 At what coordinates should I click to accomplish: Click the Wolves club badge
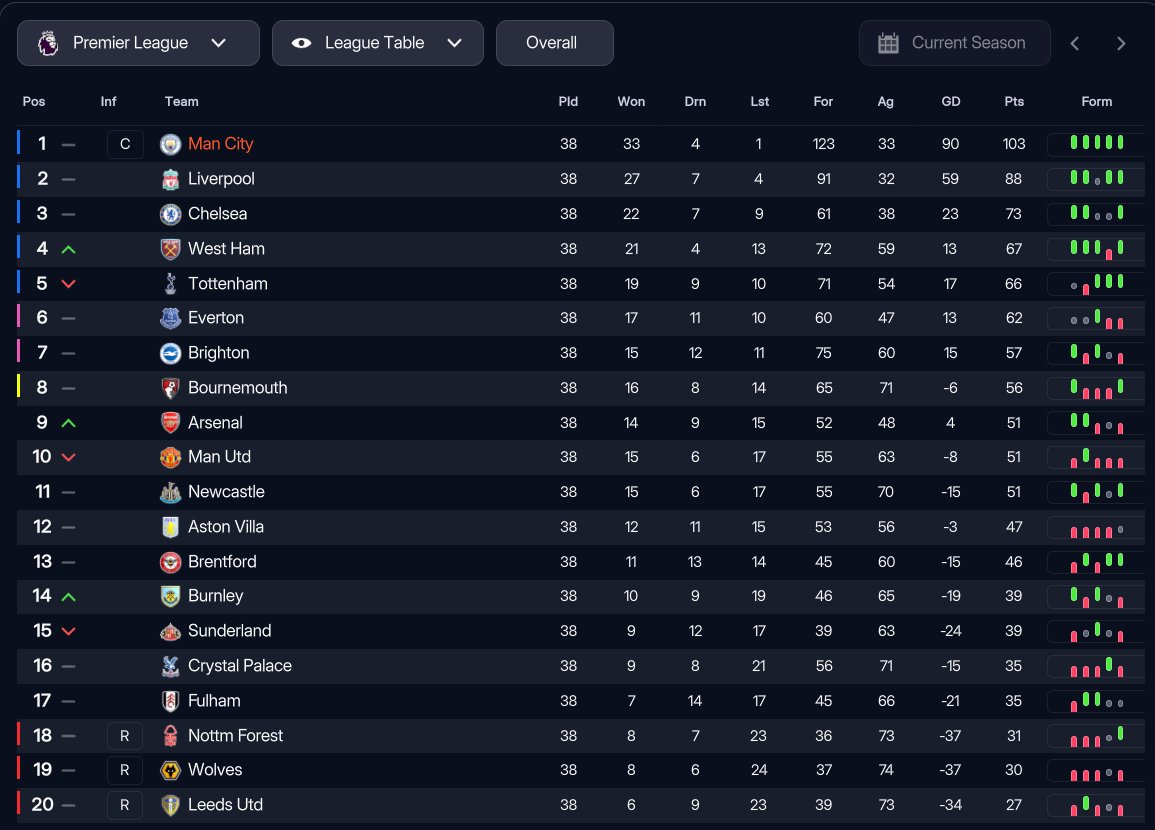[x=170, y=770]
